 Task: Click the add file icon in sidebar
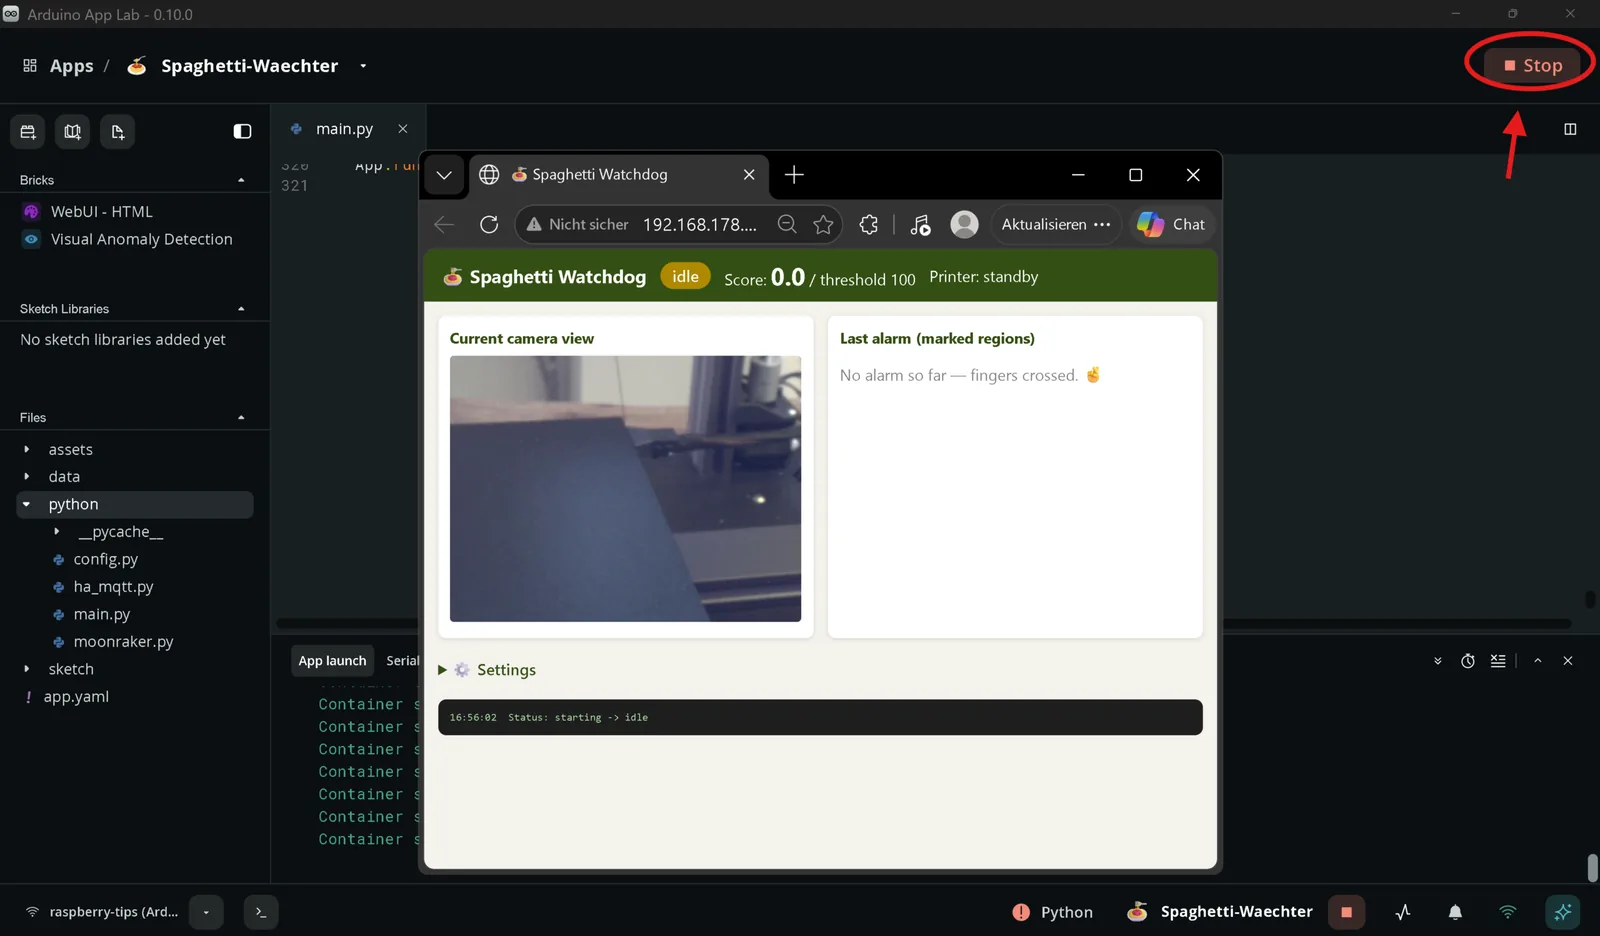coord(118,131)
